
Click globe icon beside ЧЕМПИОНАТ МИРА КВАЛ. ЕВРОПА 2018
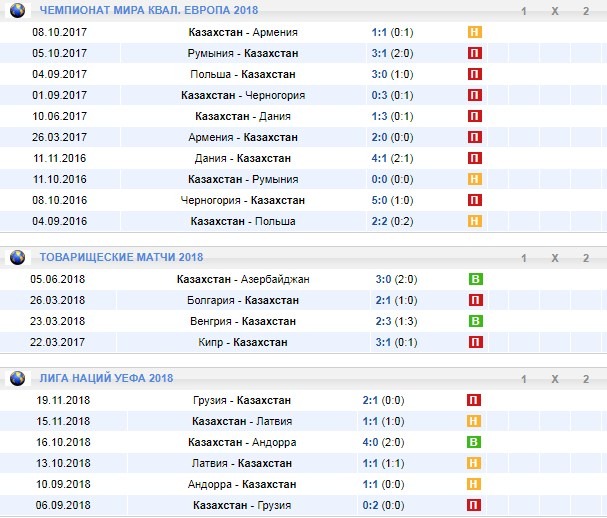pos(17,10)
